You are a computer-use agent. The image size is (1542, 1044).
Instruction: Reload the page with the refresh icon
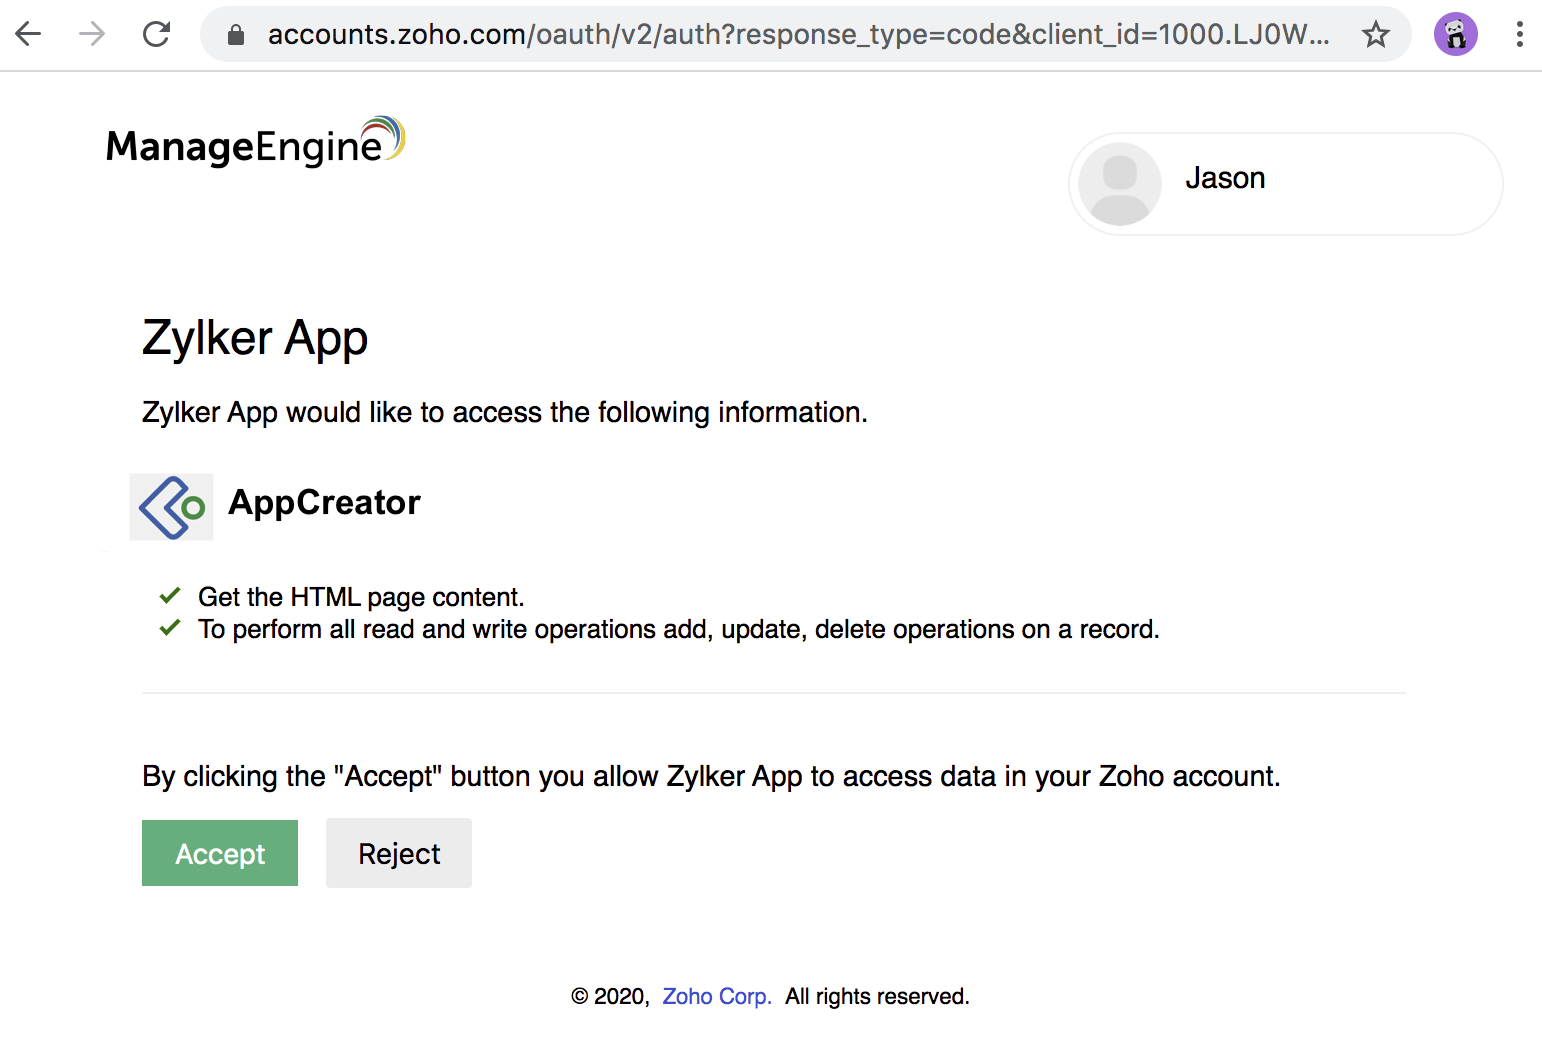click(157, 35)
